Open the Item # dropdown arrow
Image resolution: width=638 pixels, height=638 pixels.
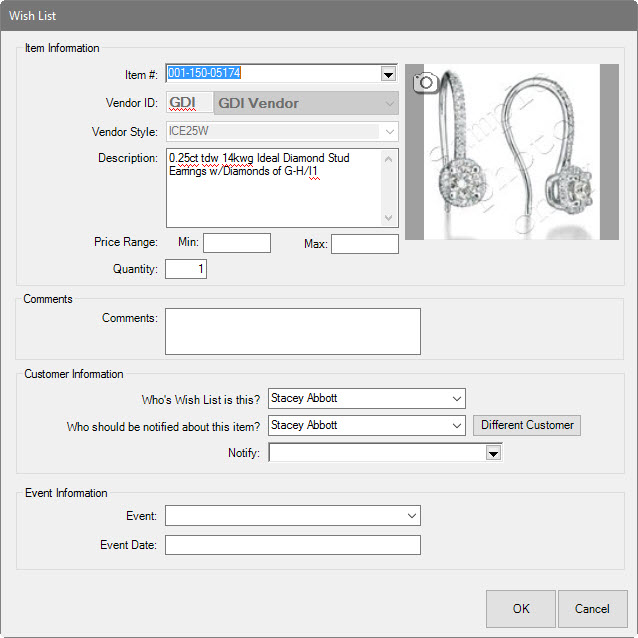click(388, 74)
